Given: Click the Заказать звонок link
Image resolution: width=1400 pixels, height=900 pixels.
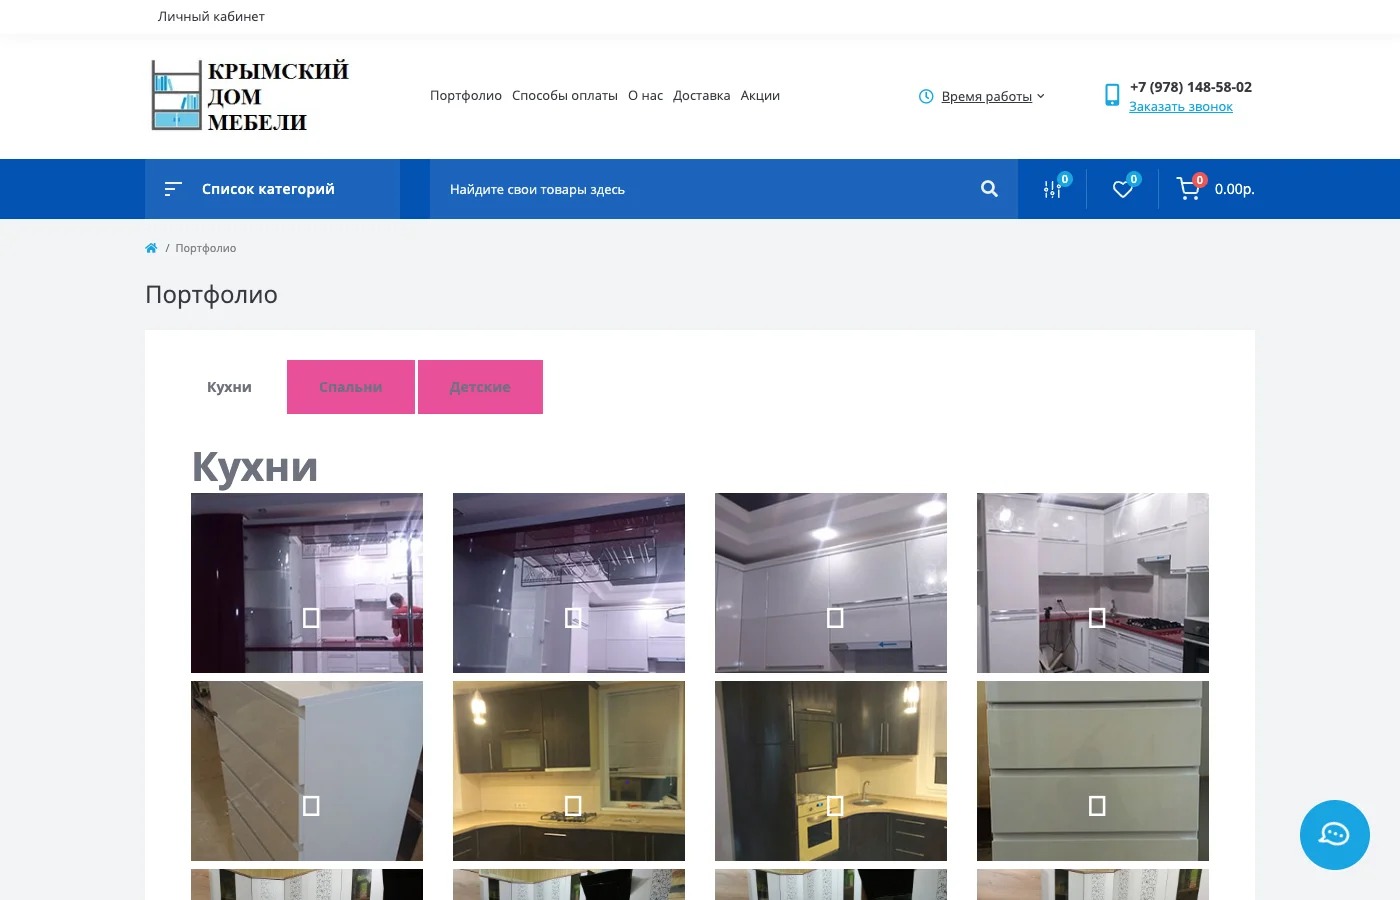Looking at the screenshot, I should point(1180,107).
